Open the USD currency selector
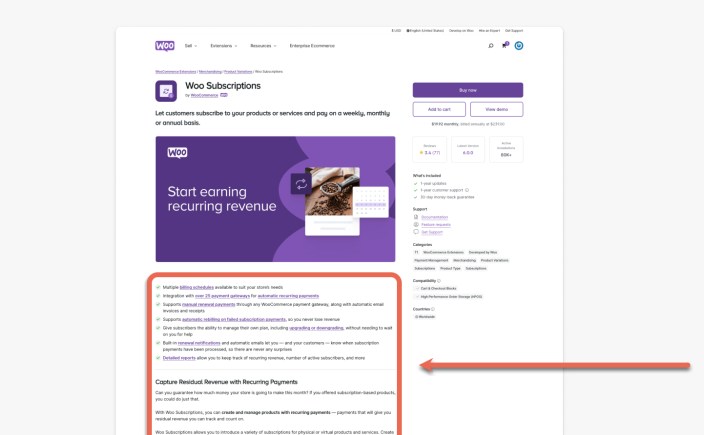Image resolution: width=704 pixels, height=435 pixels. [x=396, y=31]
